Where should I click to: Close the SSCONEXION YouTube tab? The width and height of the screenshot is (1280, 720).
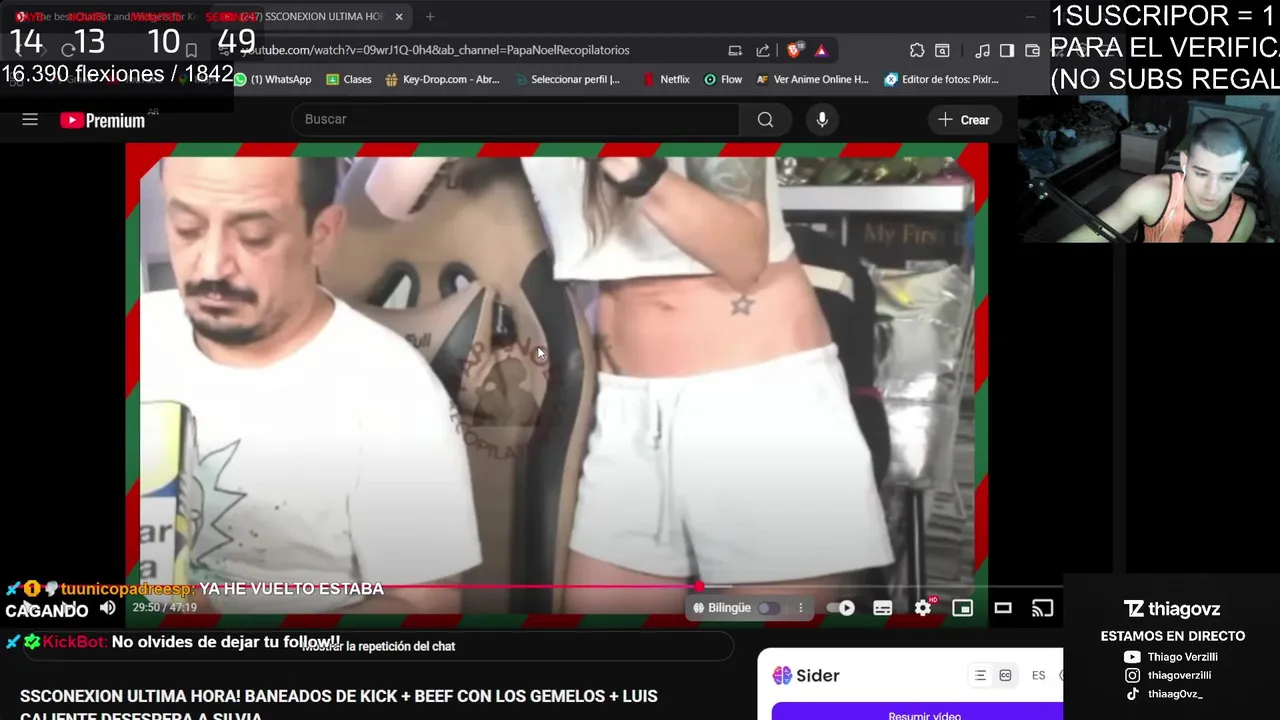click(x=399, y=17)
